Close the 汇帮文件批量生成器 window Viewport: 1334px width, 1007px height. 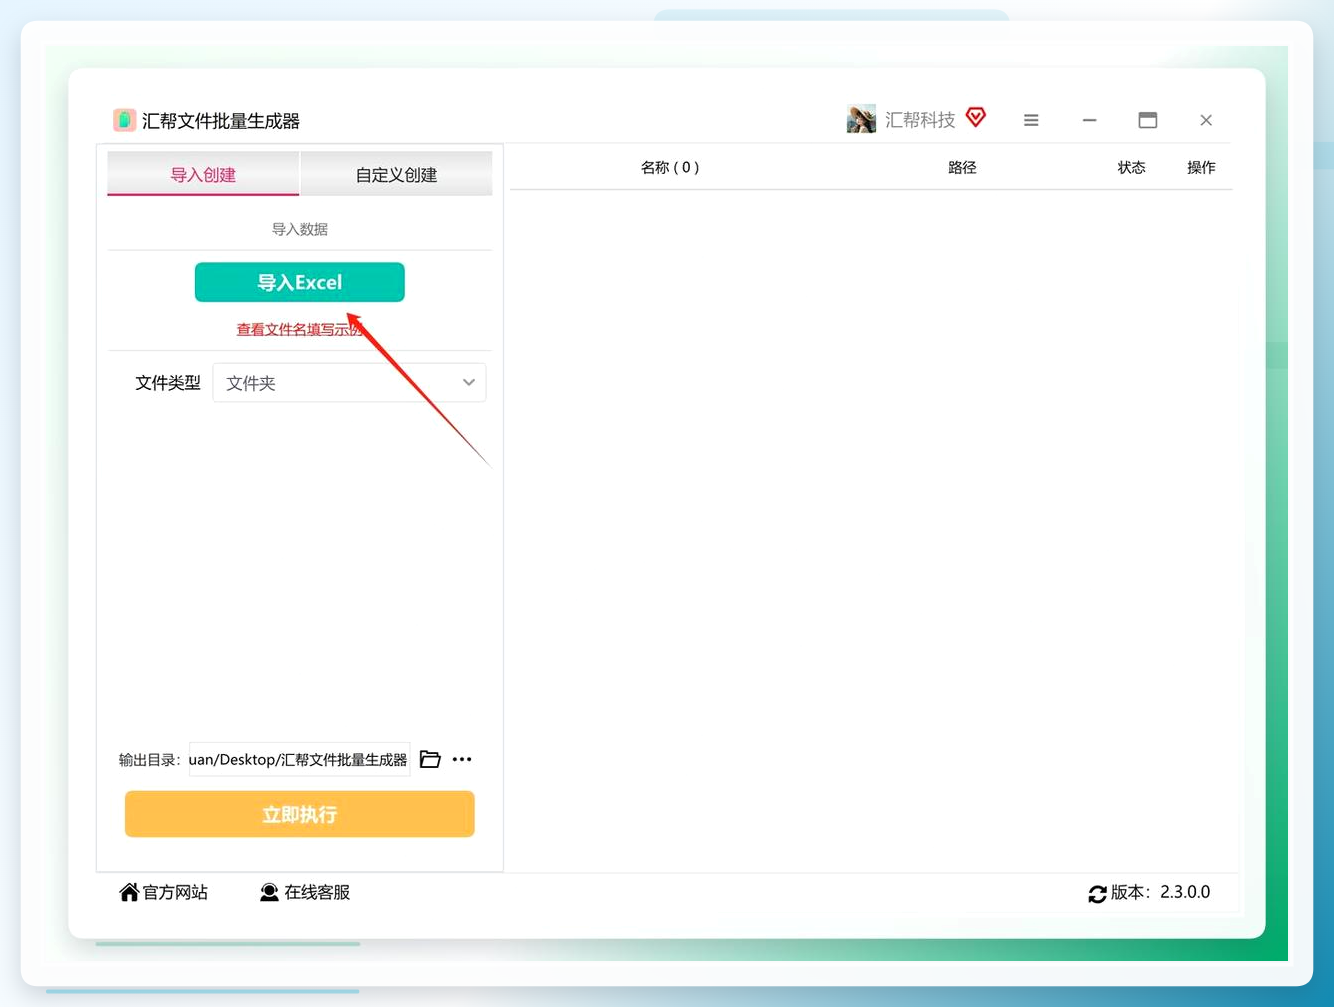tap(1206, 120)
